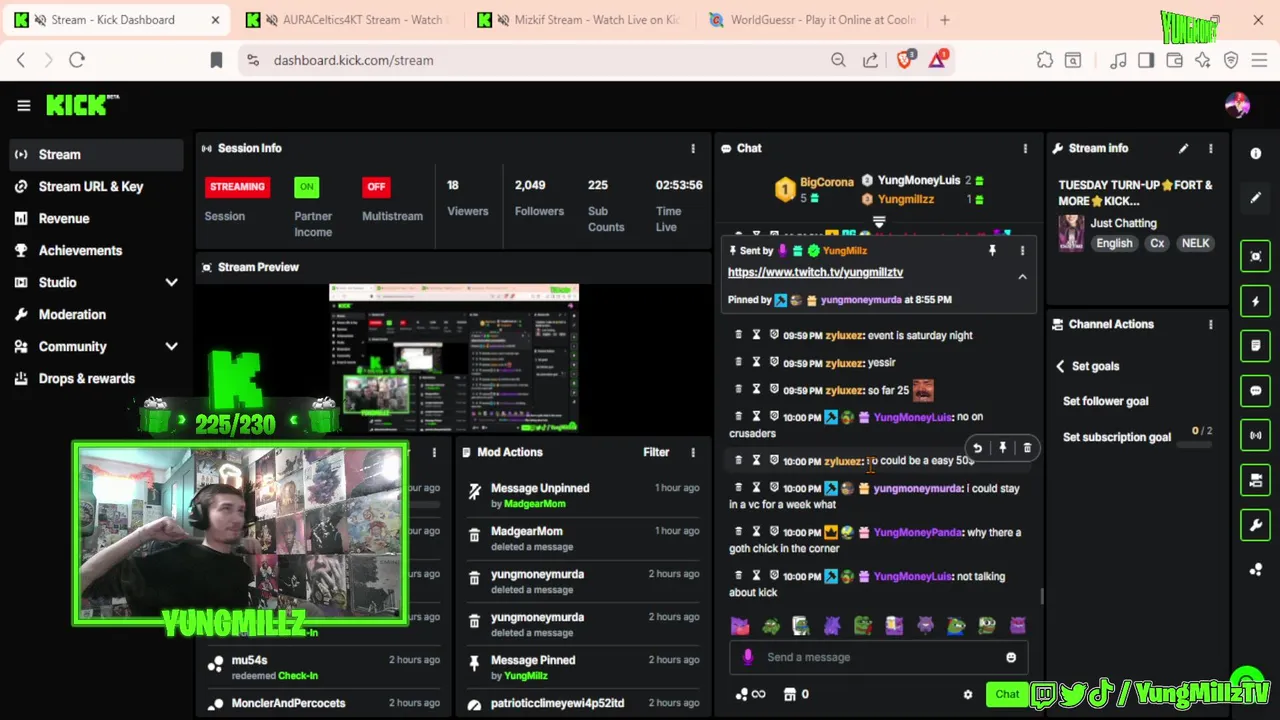Click the Multistream OFF indicator

(x=376, y=187)
